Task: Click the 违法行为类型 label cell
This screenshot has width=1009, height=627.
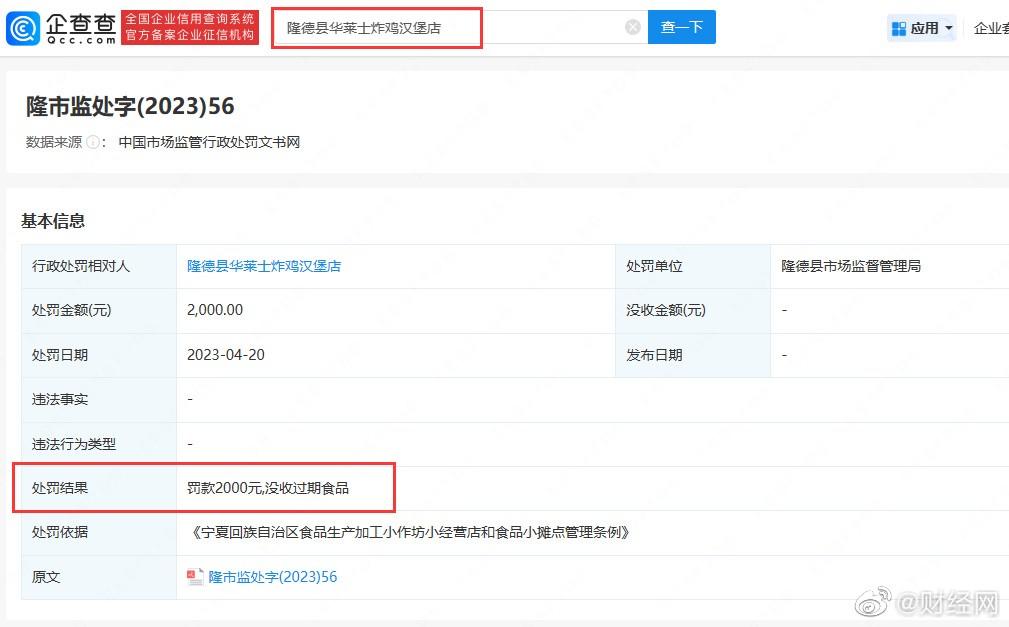Action: [x=98, y=444]
